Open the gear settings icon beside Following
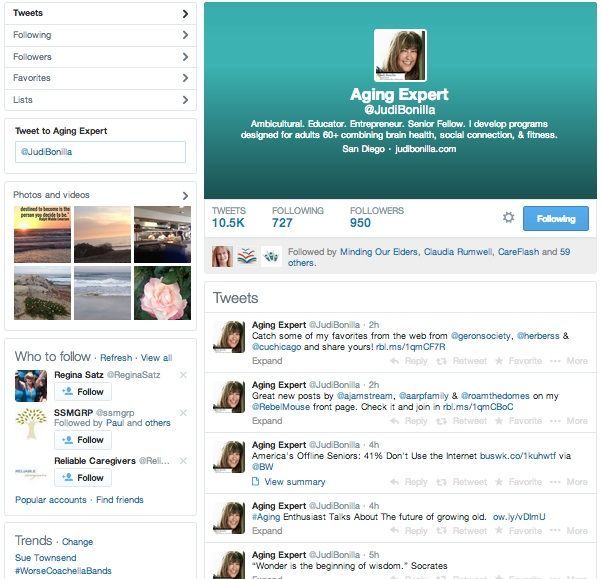Screen dimensions: 602x579 pyautogui.click(x=508, y=218)
